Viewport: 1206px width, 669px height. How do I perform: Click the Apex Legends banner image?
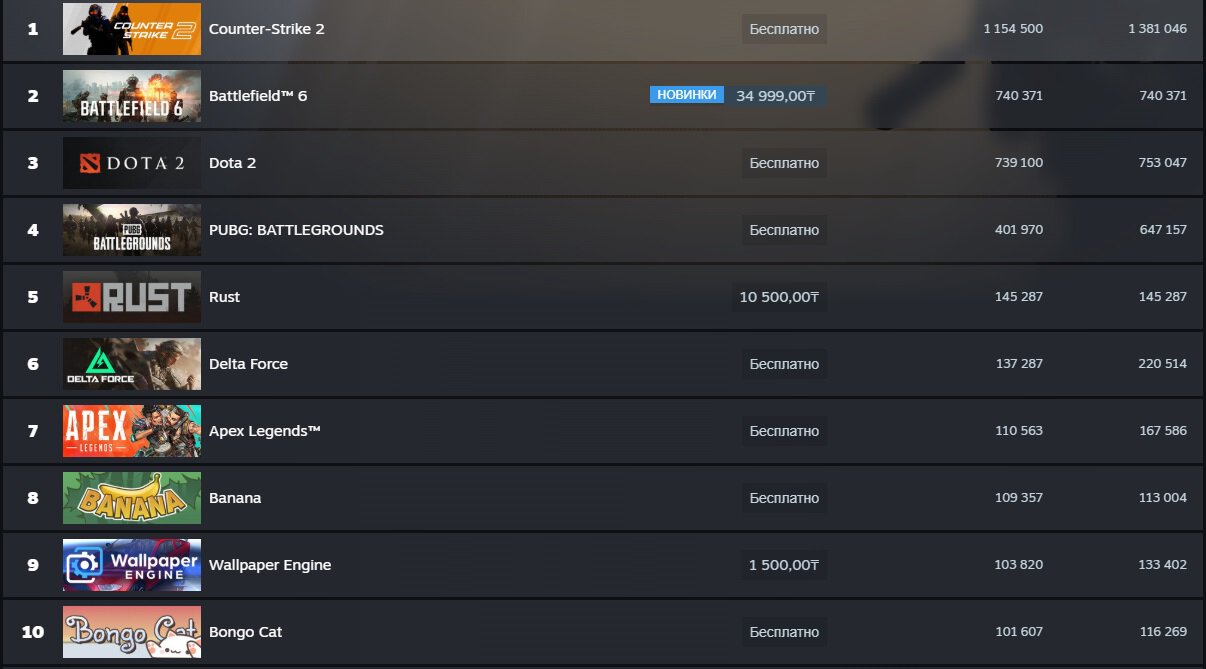(131, 431)
